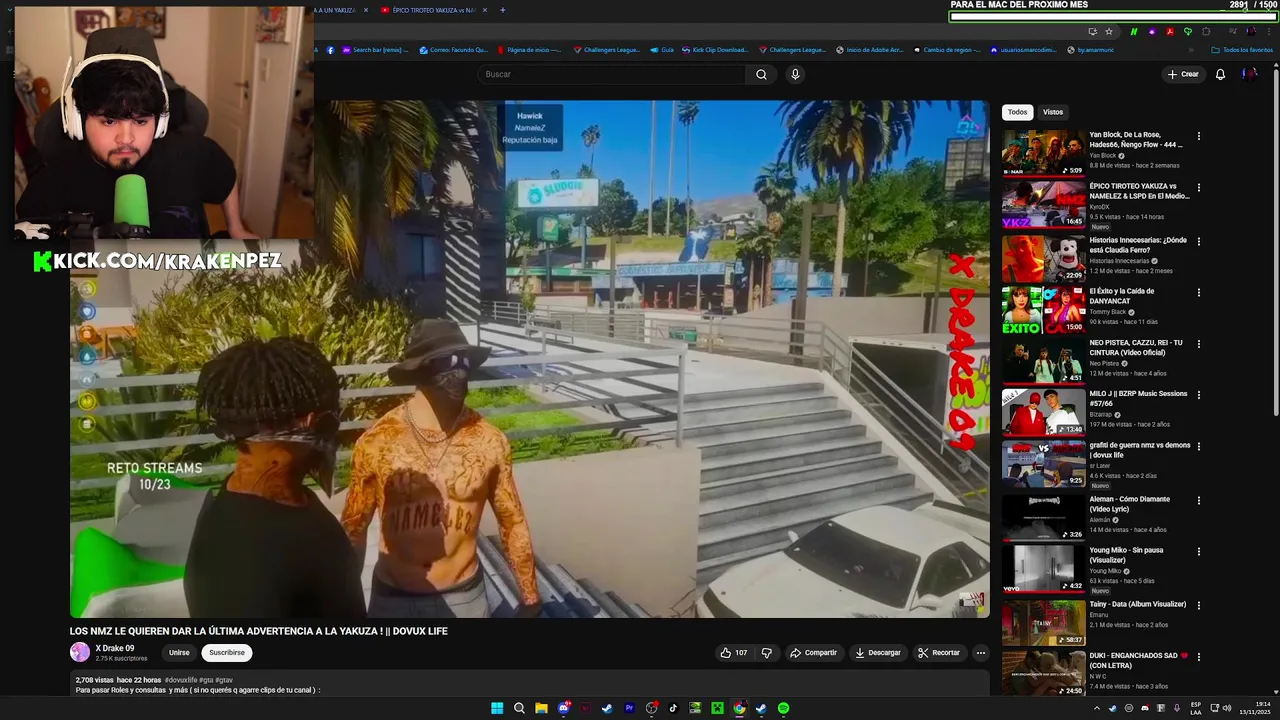Bookmark this page with star icon
Image resolution: width=1280 pixels, height=720 pixels.
[x=1109, y=31]
